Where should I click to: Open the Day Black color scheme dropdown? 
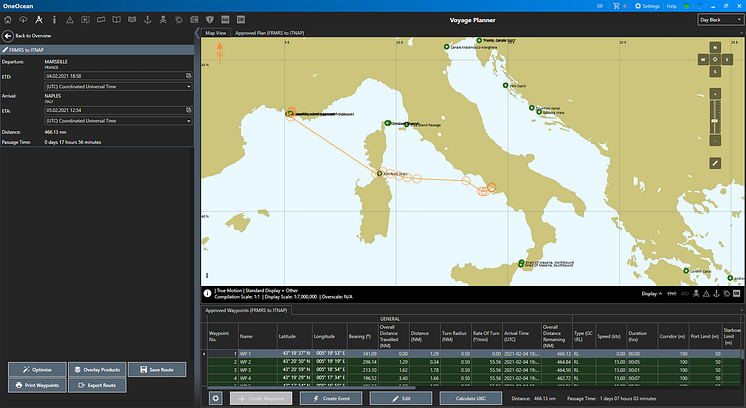point(720,20)
